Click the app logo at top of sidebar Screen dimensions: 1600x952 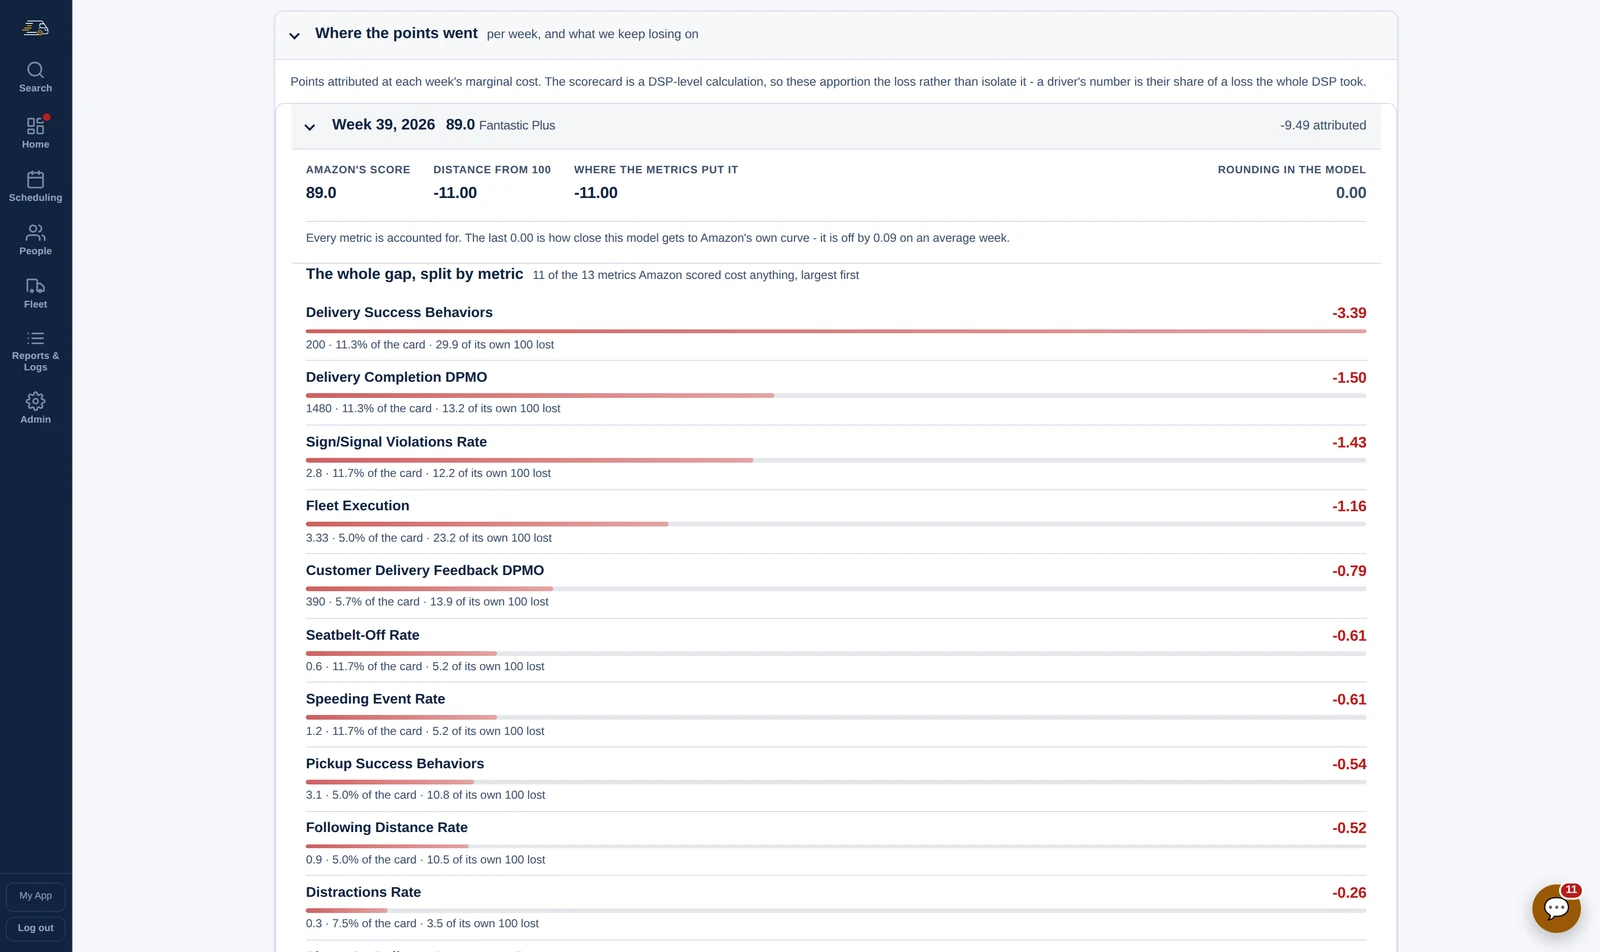tap(35, 28)
